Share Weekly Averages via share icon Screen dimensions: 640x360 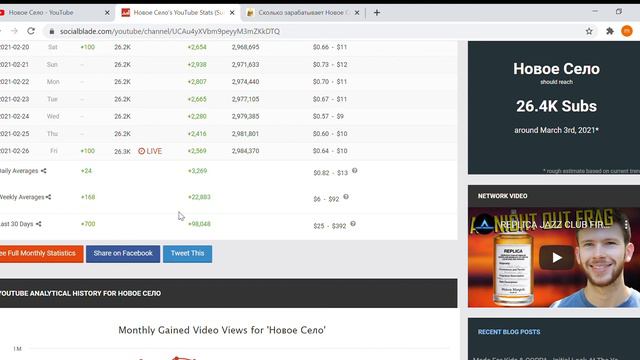(49, 197)
